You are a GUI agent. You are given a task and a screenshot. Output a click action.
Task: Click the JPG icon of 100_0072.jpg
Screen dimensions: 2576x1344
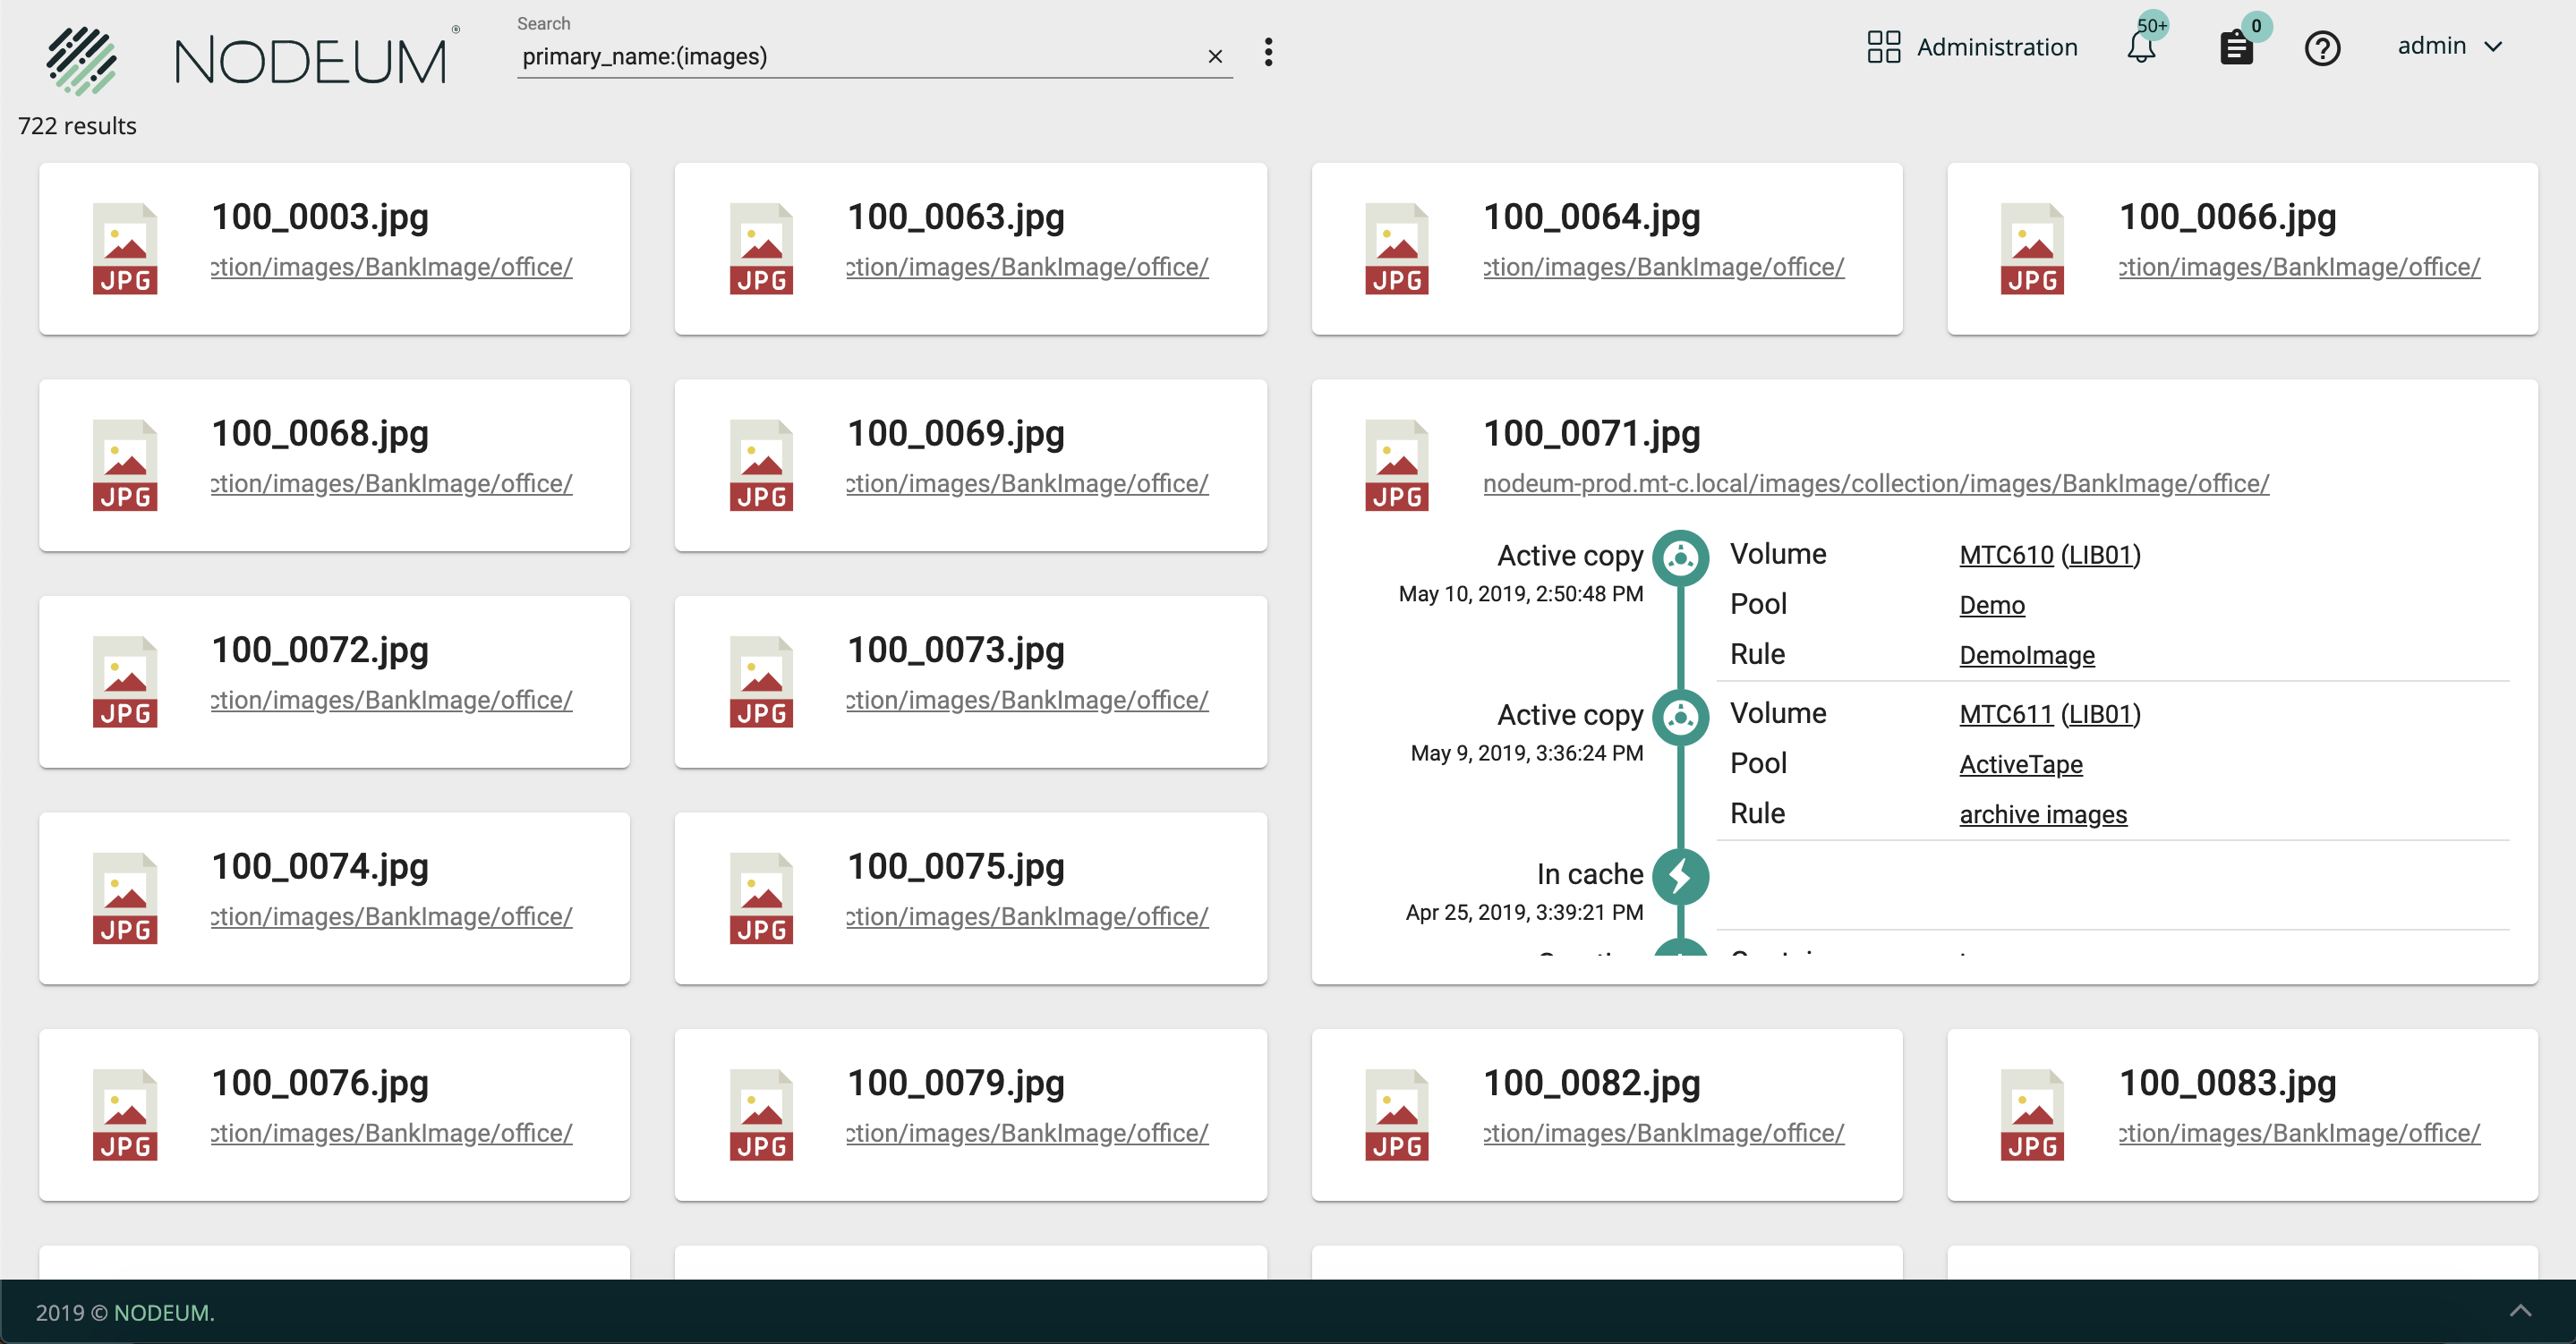[125, 682]
